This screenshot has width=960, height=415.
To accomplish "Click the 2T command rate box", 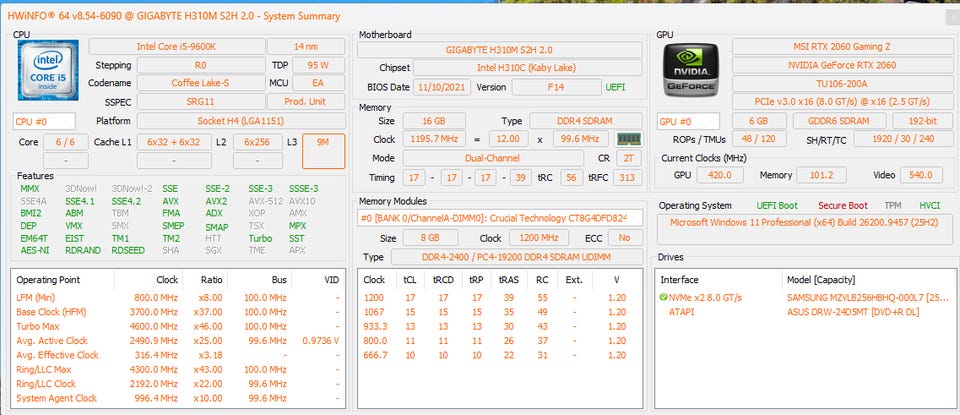I will pos(629,158).
